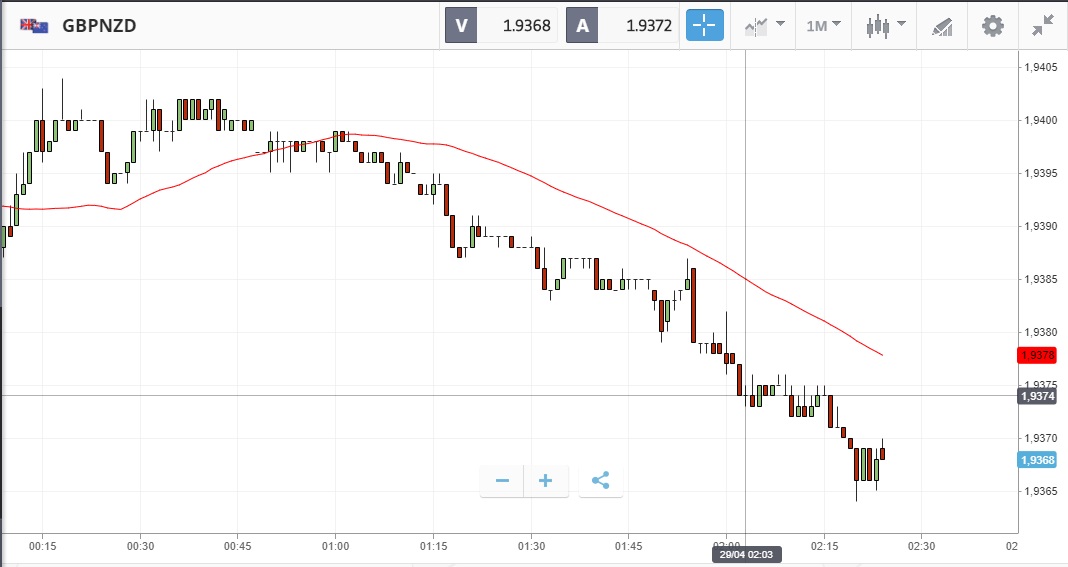Click the GBPNZD symbol title

[x=99, y=26]
